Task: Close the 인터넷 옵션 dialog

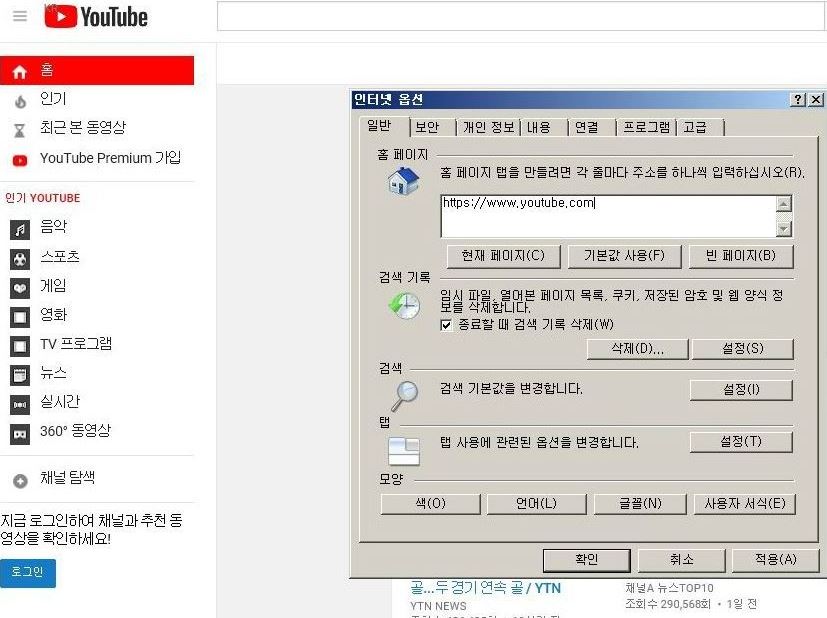Action: pyautogui.click(x=815, y=99)
